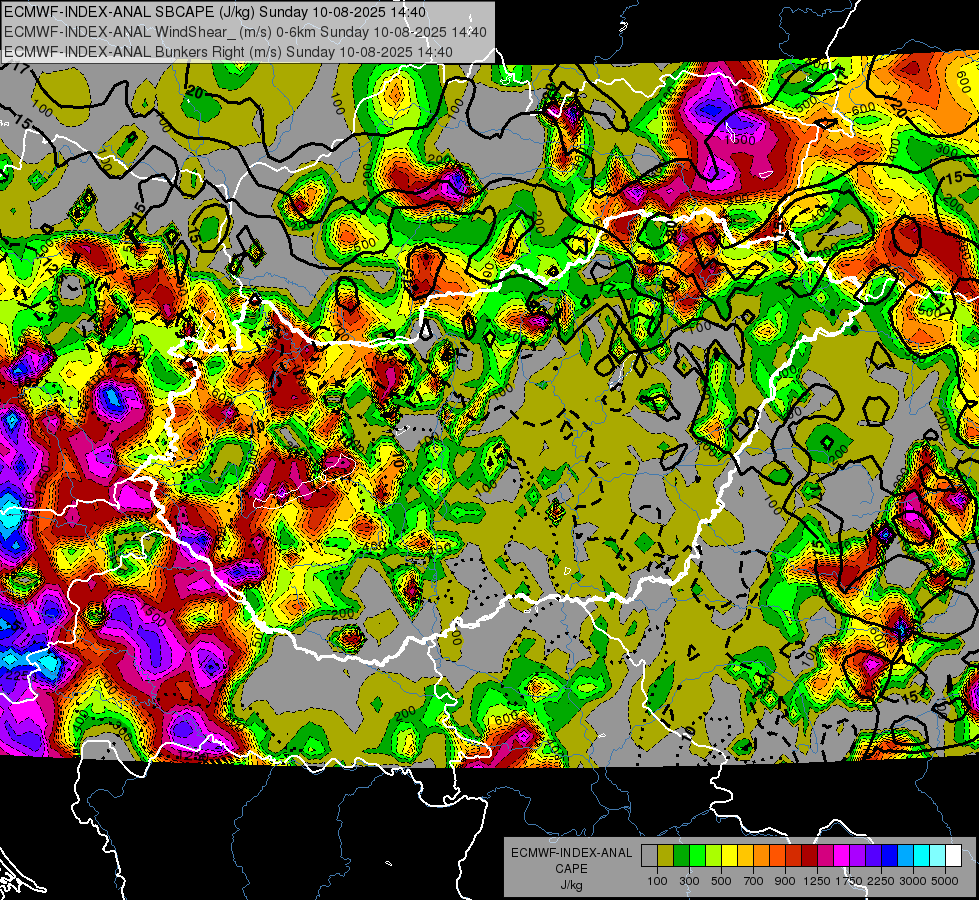Viewport: 979px width, 900px height.
Task: Select the bright green legend swatch
Action: click(697, 856)
